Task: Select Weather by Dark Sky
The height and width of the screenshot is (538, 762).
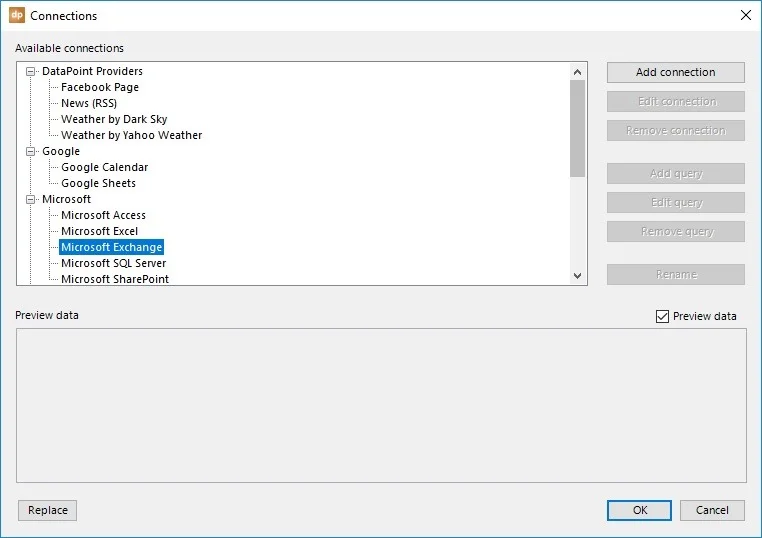Action: [x=114, y=120]
